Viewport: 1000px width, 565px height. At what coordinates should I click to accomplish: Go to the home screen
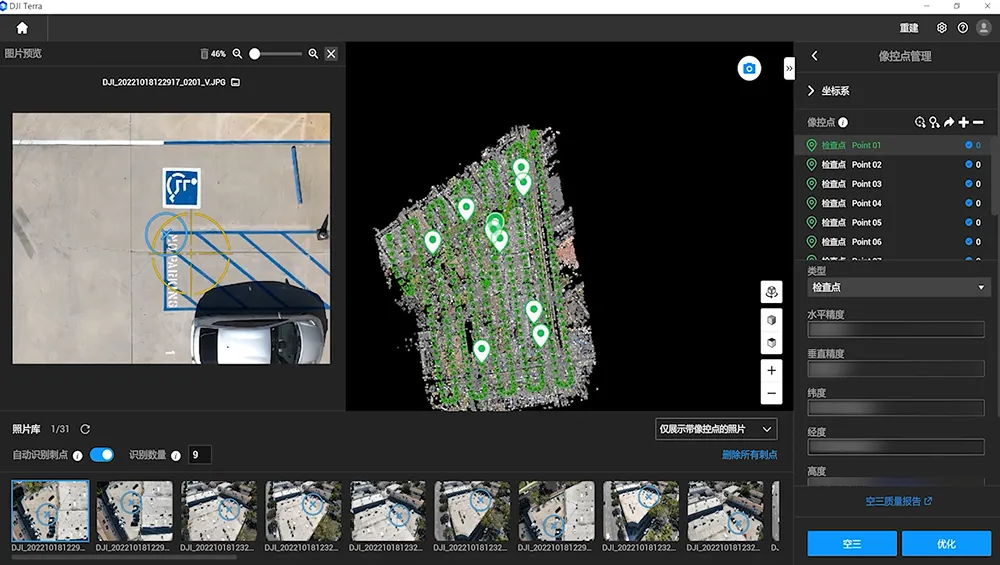(22, 28)
